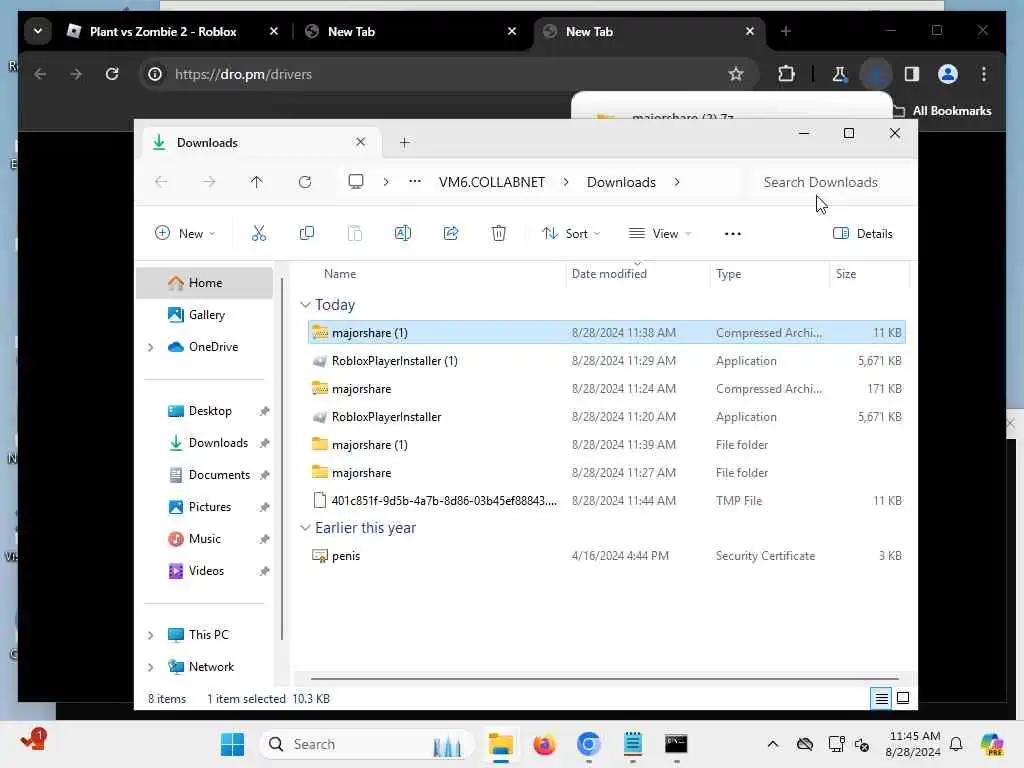Open a new Chrome tab with plus button
Screen dimensions: 1024x768
click(x=786, y=31)
